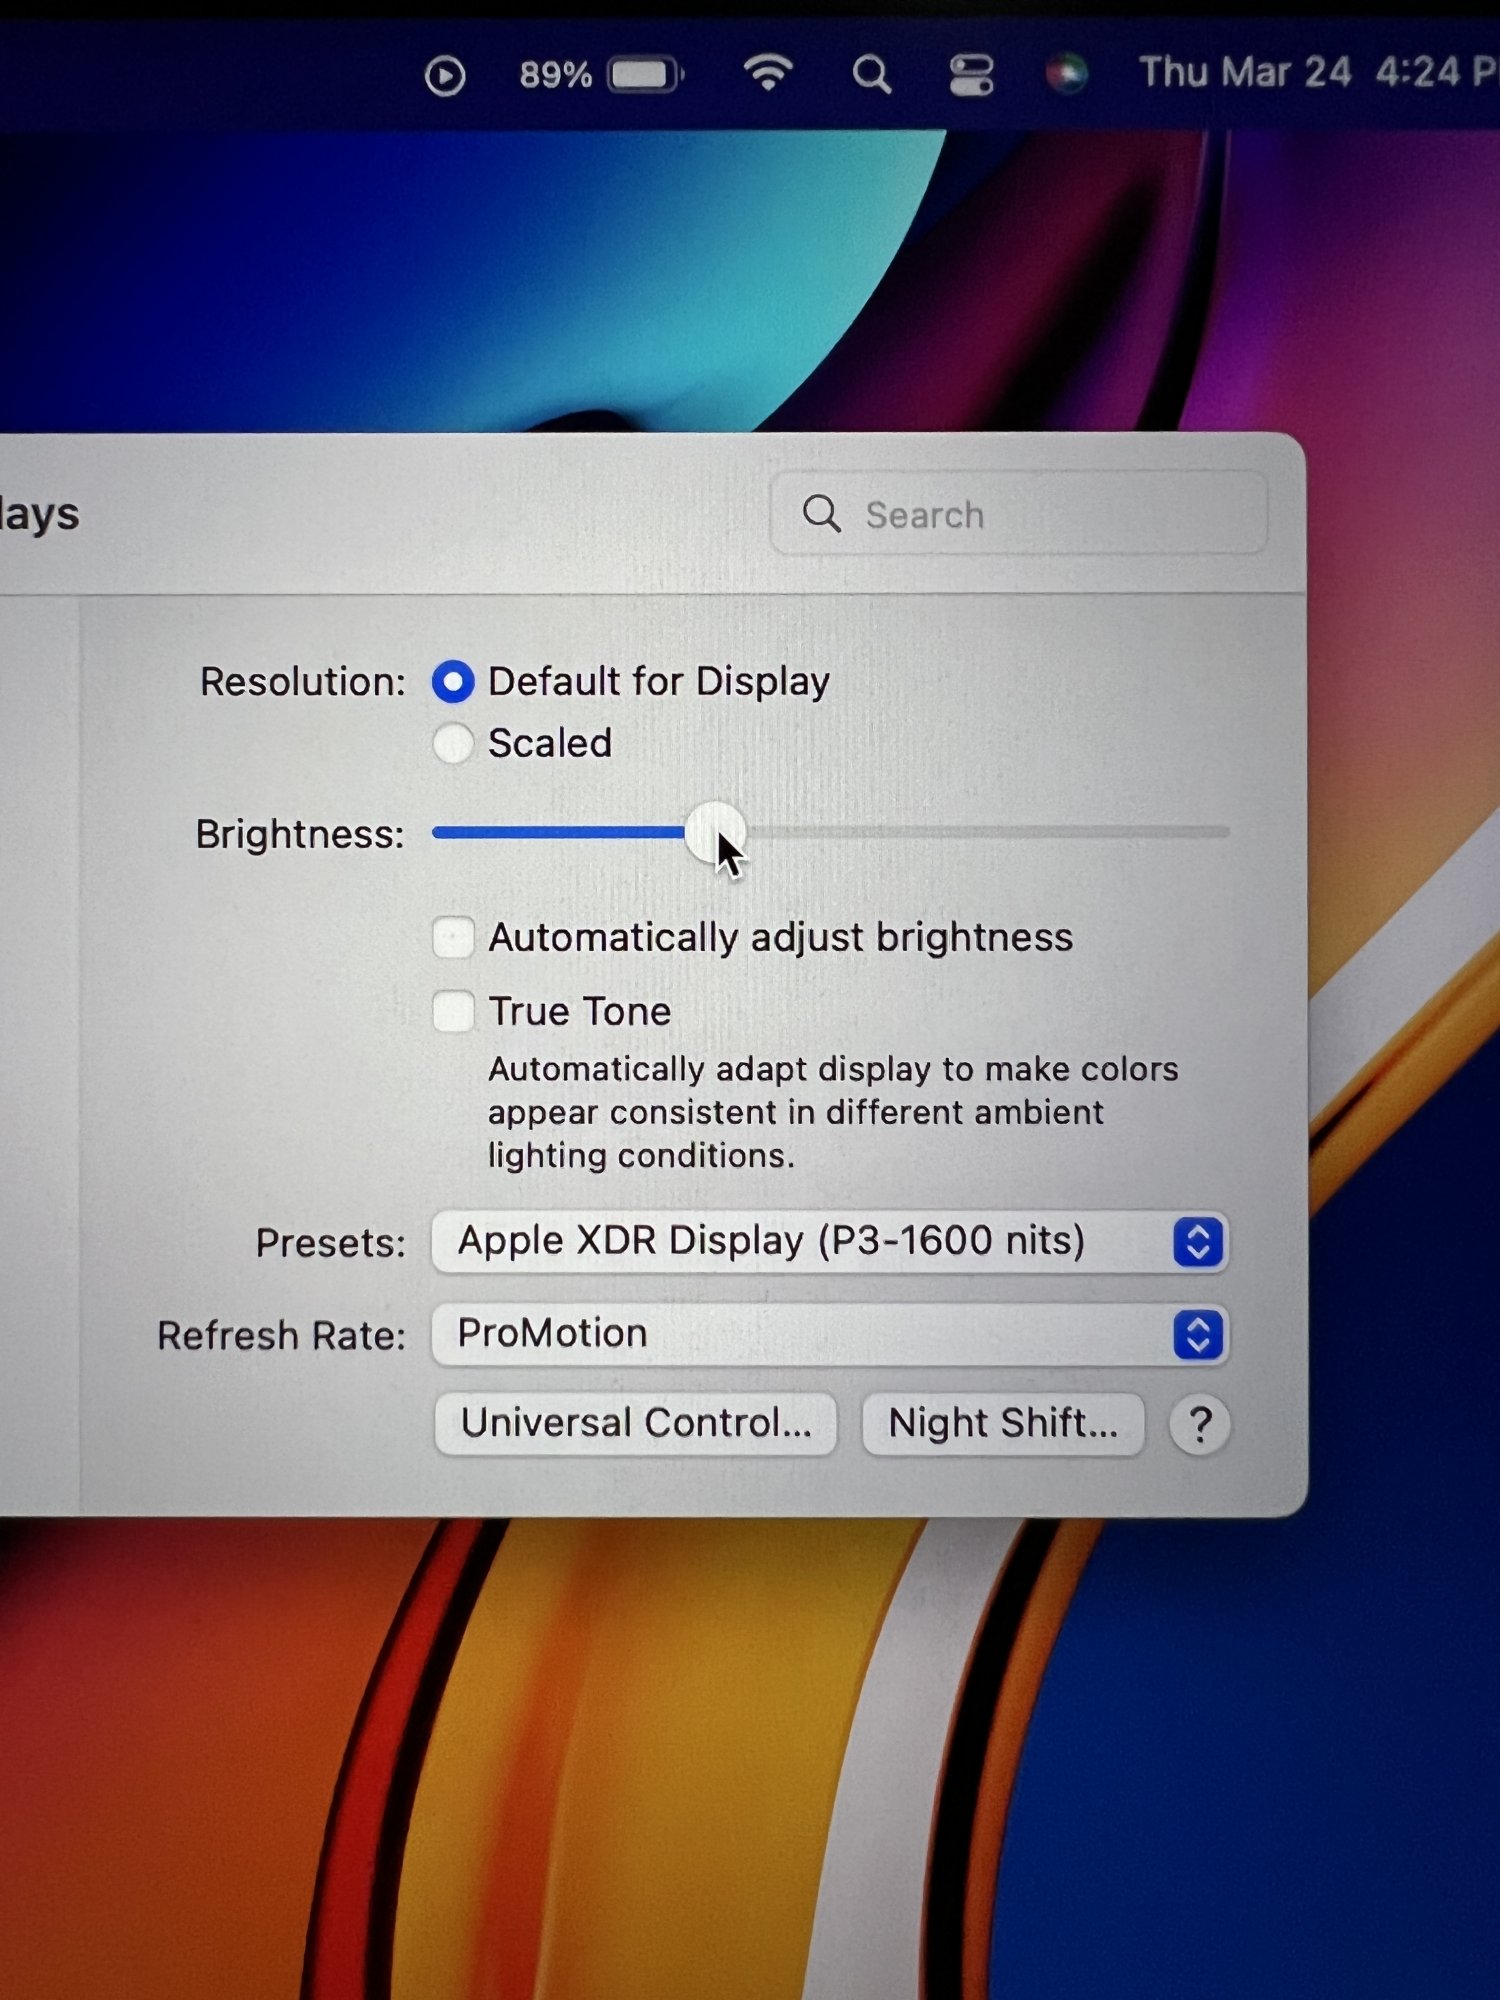Viewport: 1500px width, 2000px height.
Task: Open the Universal Control settings
Action: [636, 1424]
